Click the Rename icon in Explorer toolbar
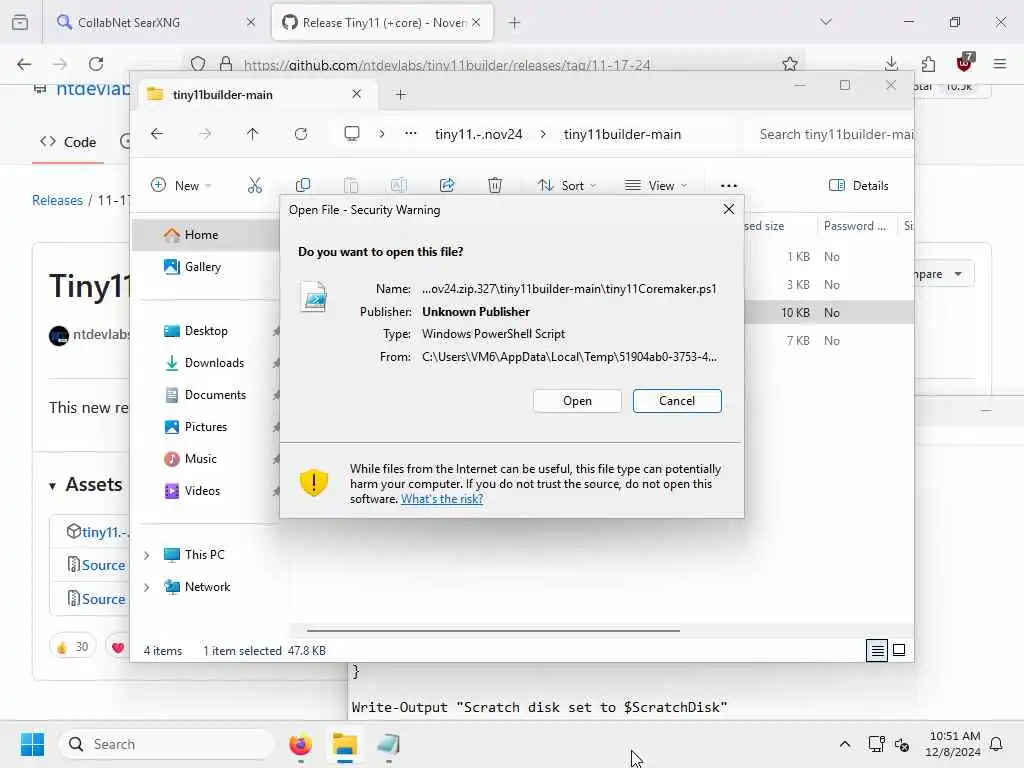Image resolution: width=1024 pixels, height=768 pixels. pyautogui.click(x=398, y=185)
